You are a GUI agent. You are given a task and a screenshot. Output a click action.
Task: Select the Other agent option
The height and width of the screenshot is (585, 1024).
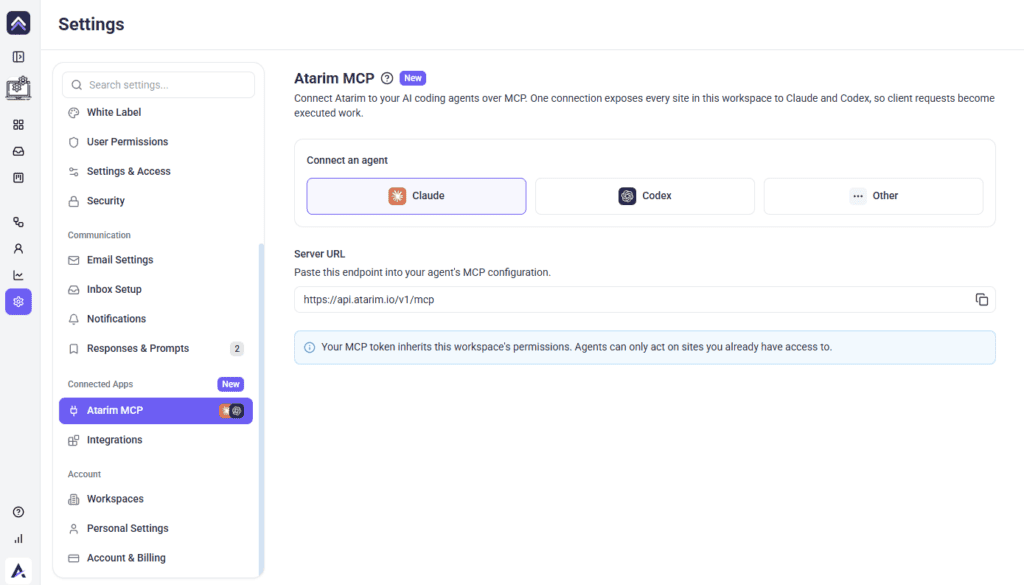(x=874, y=196)
